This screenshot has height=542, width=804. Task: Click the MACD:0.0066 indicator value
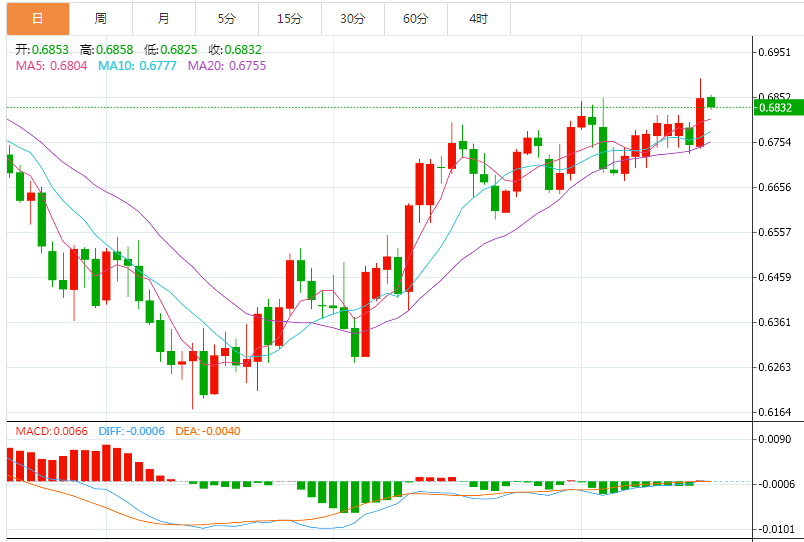(x=52, y=431)
